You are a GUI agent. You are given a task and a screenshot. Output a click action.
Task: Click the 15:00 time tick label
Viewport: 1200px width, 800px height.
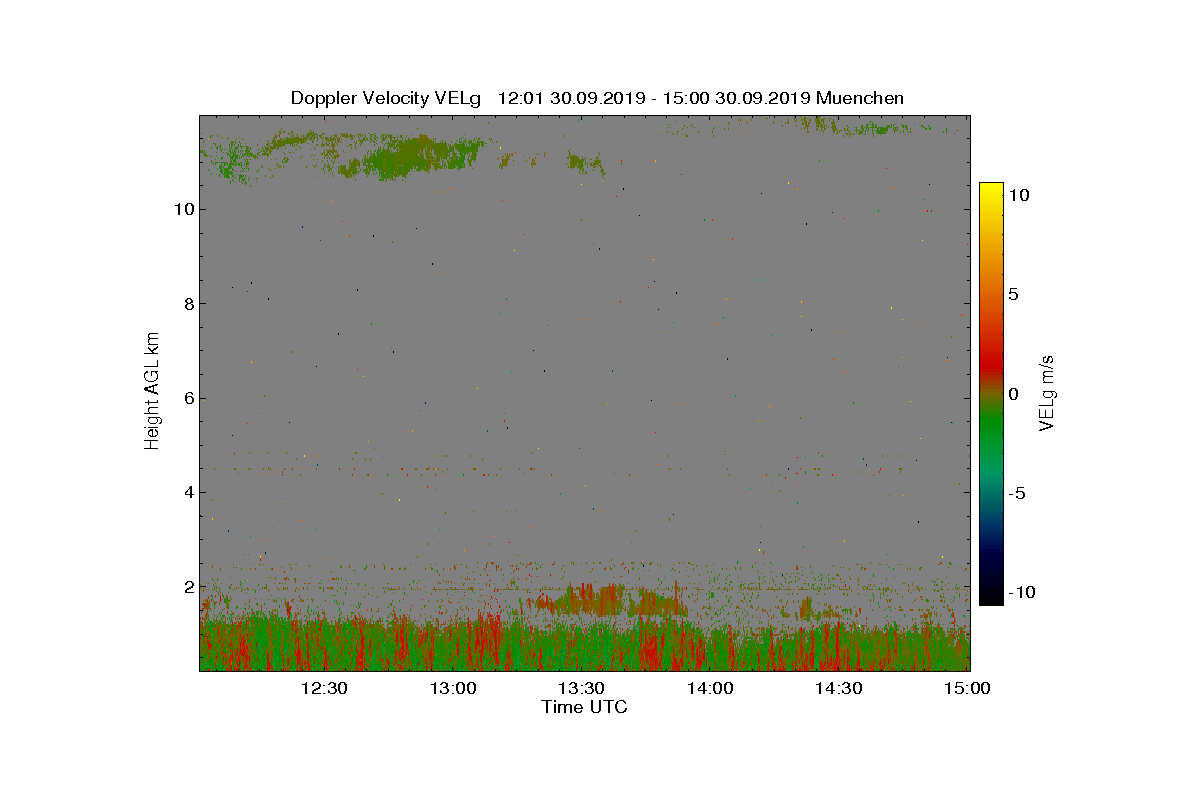click(x=967, y=688)
